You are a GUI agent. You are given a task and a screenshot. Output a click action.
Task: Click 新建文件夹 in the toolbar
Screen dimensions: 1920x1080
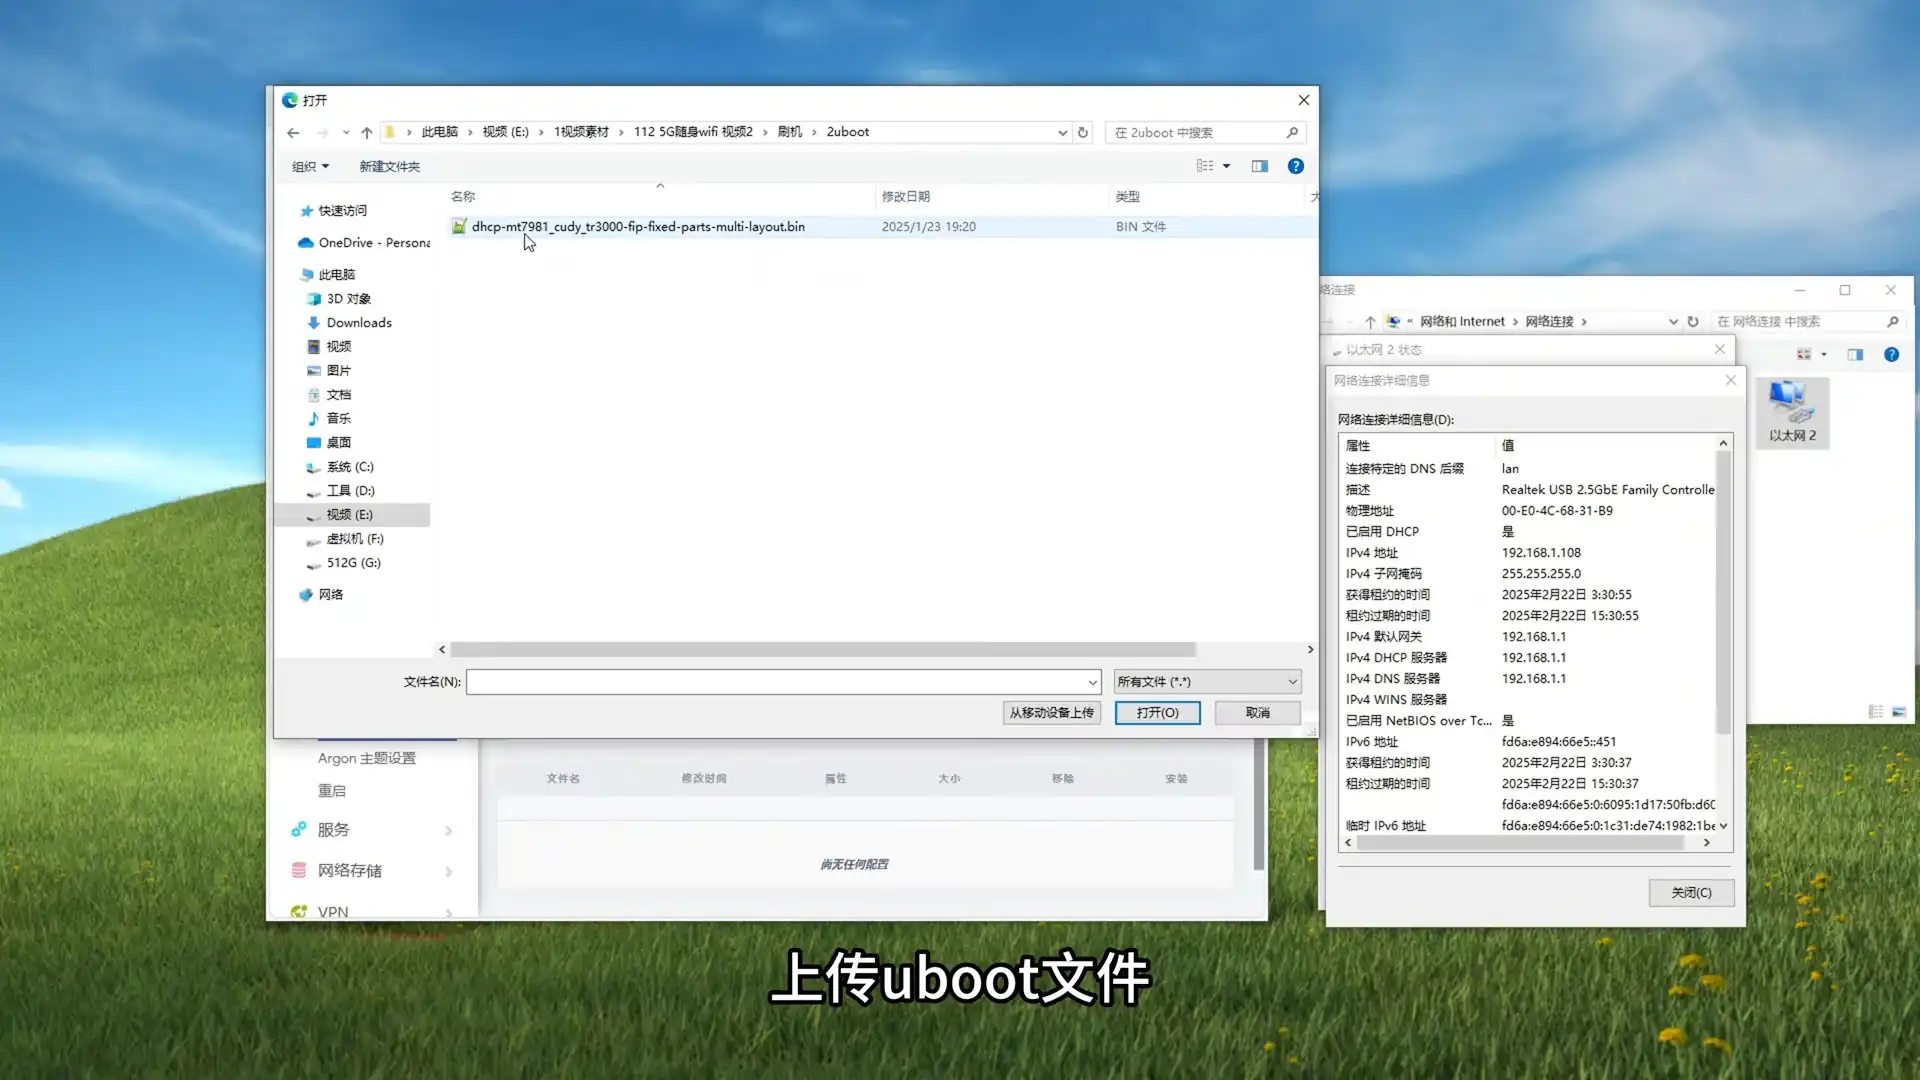(389, 166)
